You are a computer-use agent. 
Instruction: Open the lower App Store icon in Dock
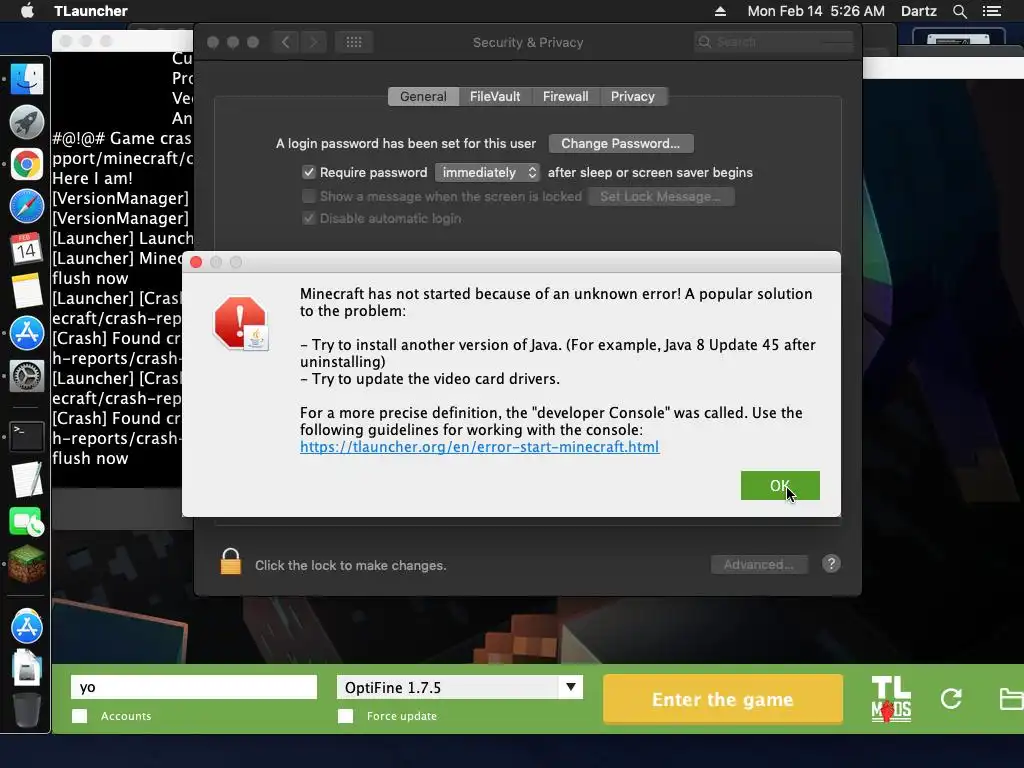click(27, 626)
